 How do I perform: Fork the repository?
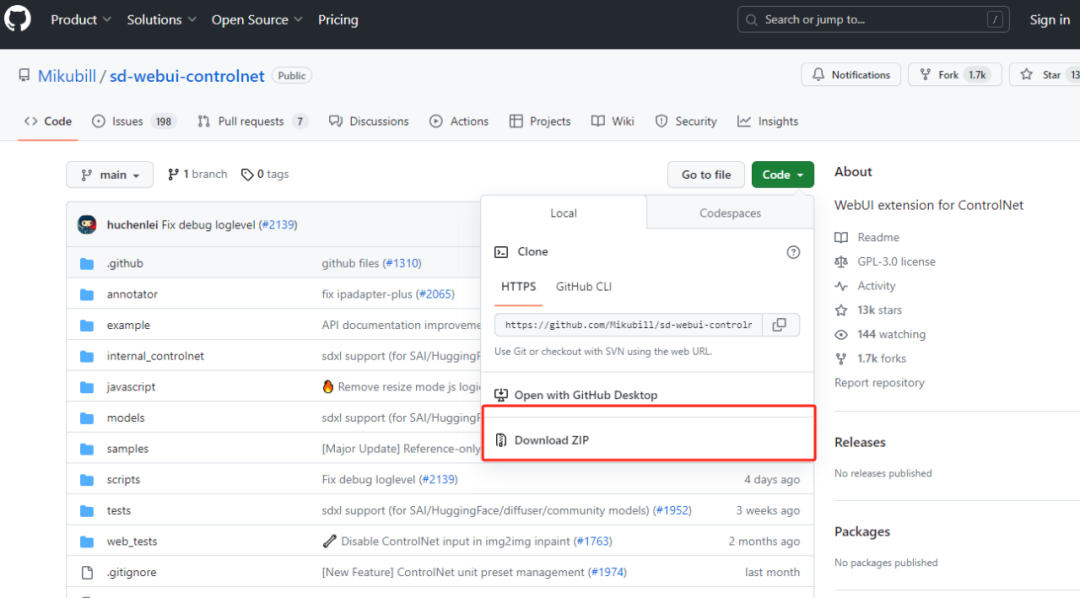(x=955, y=74)
